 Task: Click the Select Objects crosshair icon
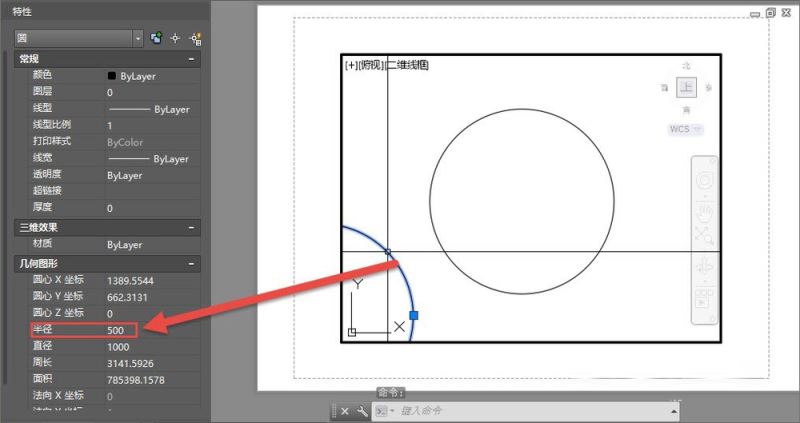tap(176, 38)
